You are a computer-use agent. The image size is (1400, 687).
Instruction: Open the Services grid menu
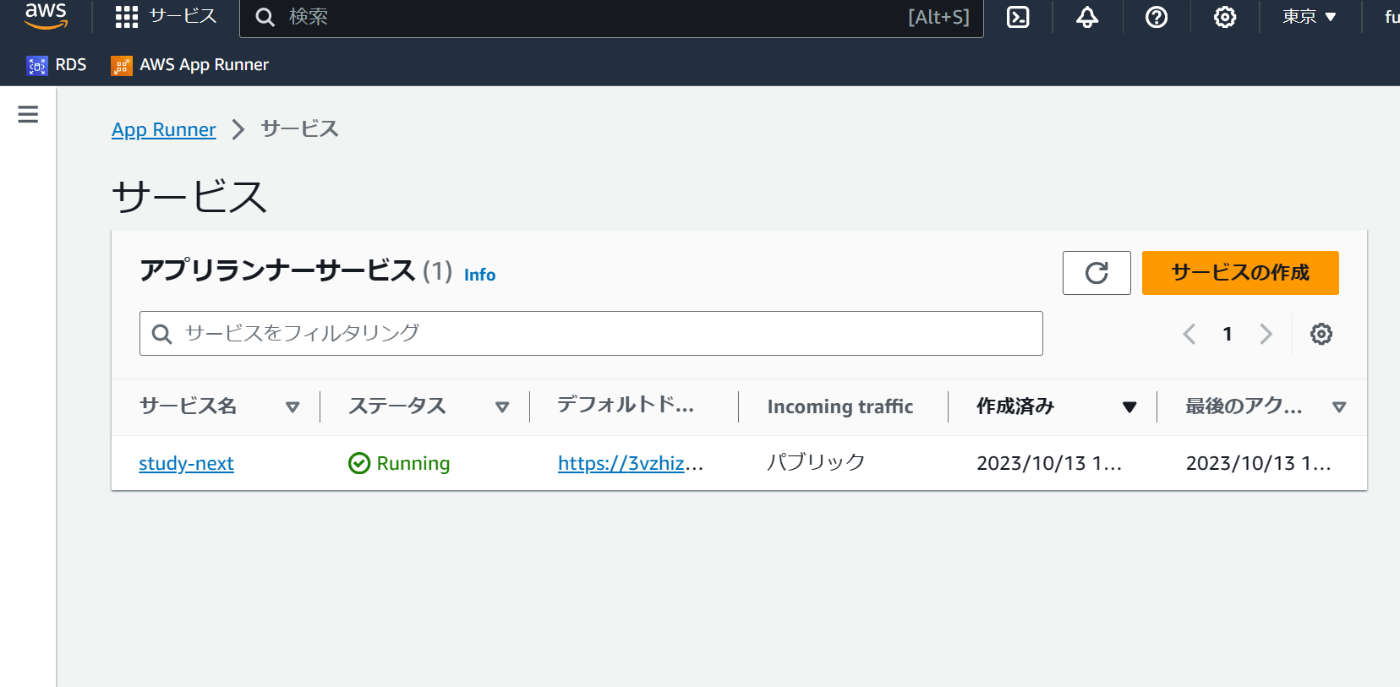[x=166, y=16]
